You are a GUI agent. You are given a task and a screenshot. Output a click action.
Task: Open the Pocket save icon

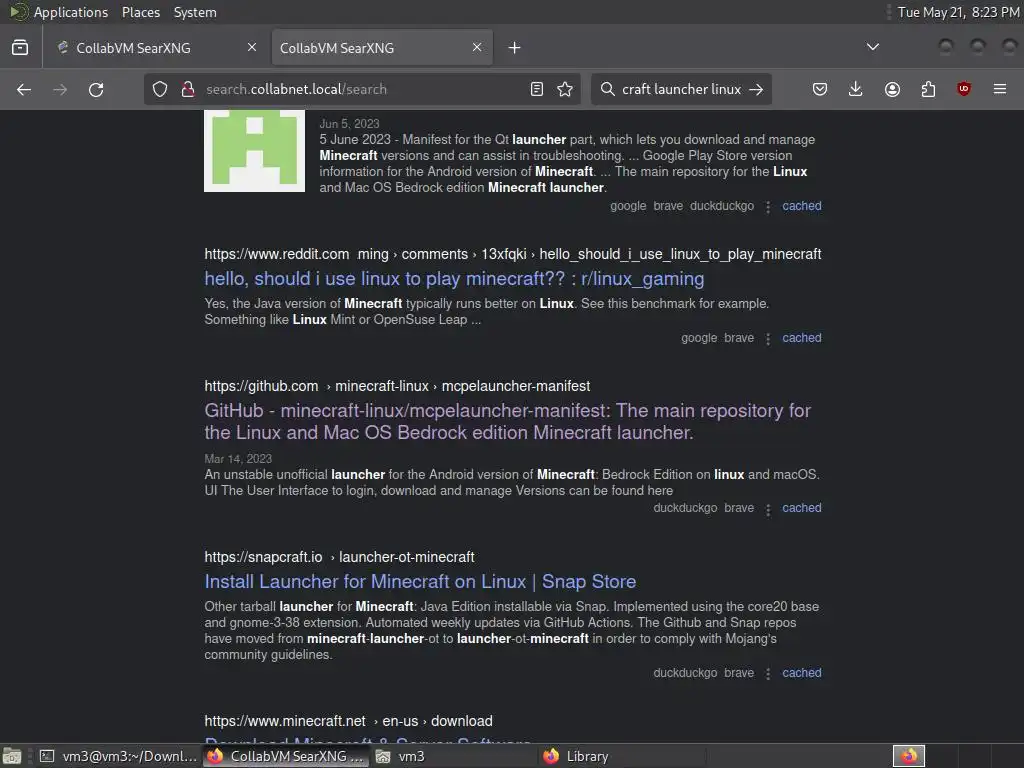click(x=820, y=89)
